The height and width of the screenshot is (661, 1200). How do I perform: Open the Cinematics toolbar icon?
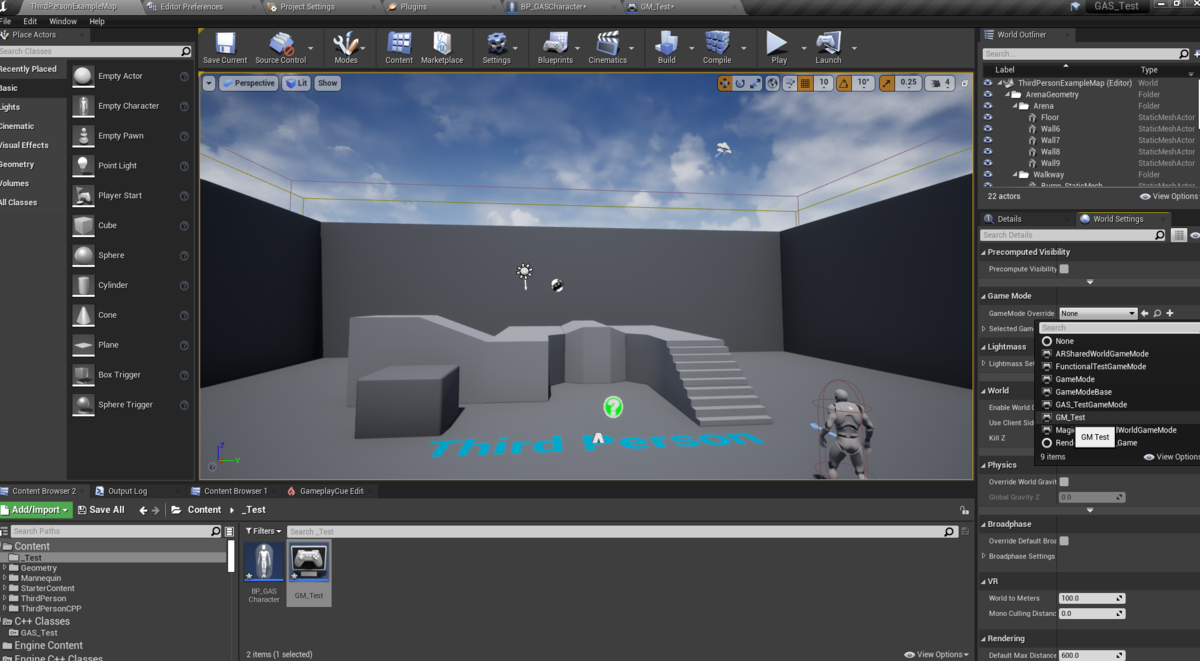point(608,47)
